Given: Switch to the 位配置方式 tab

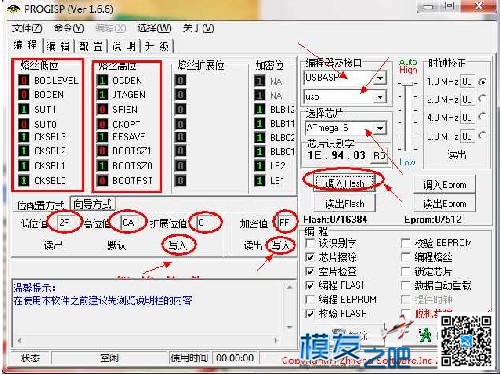Looking at the screenshot, I should (41, 205).
